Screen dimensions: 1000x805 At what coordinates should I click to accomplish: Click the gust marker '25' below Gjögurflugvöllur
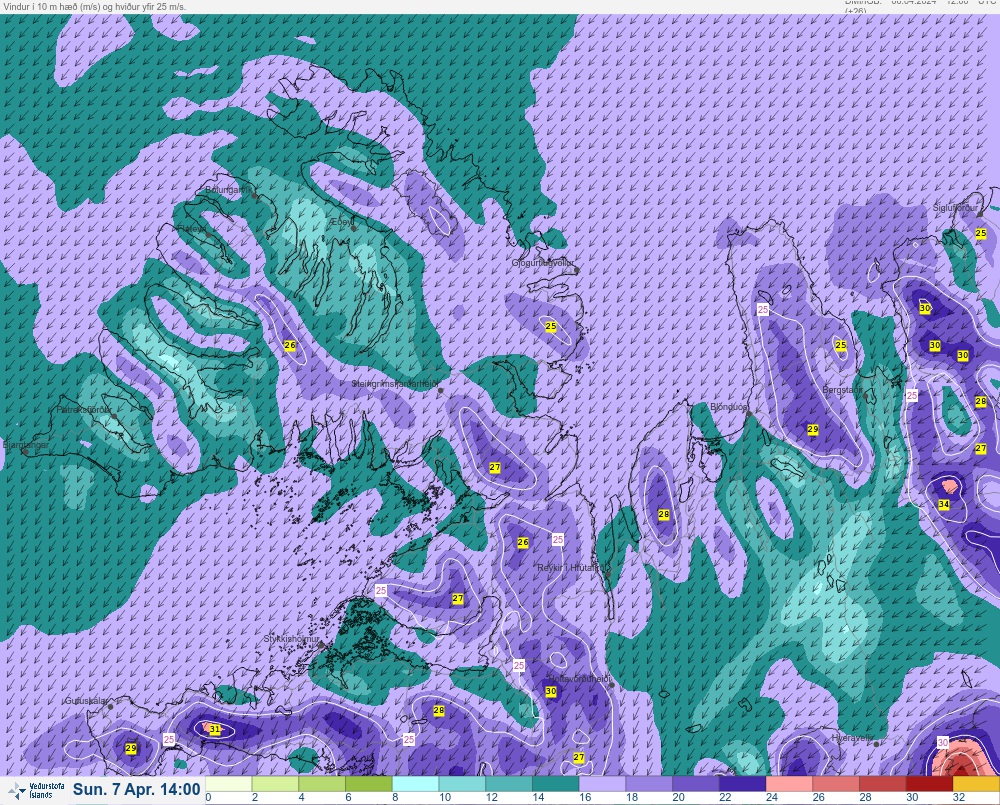point(551,326)
